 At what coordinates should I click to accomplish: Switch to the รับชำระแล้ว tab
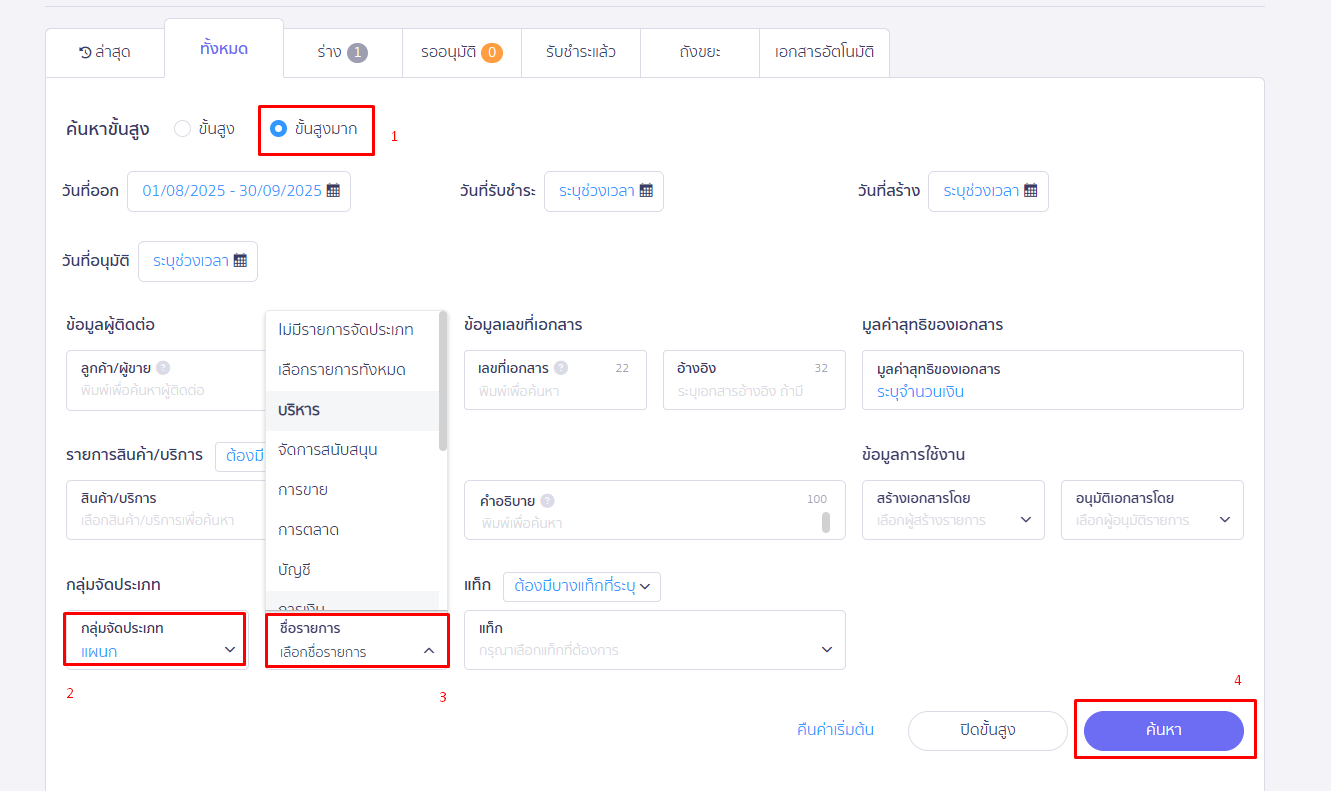580,52
